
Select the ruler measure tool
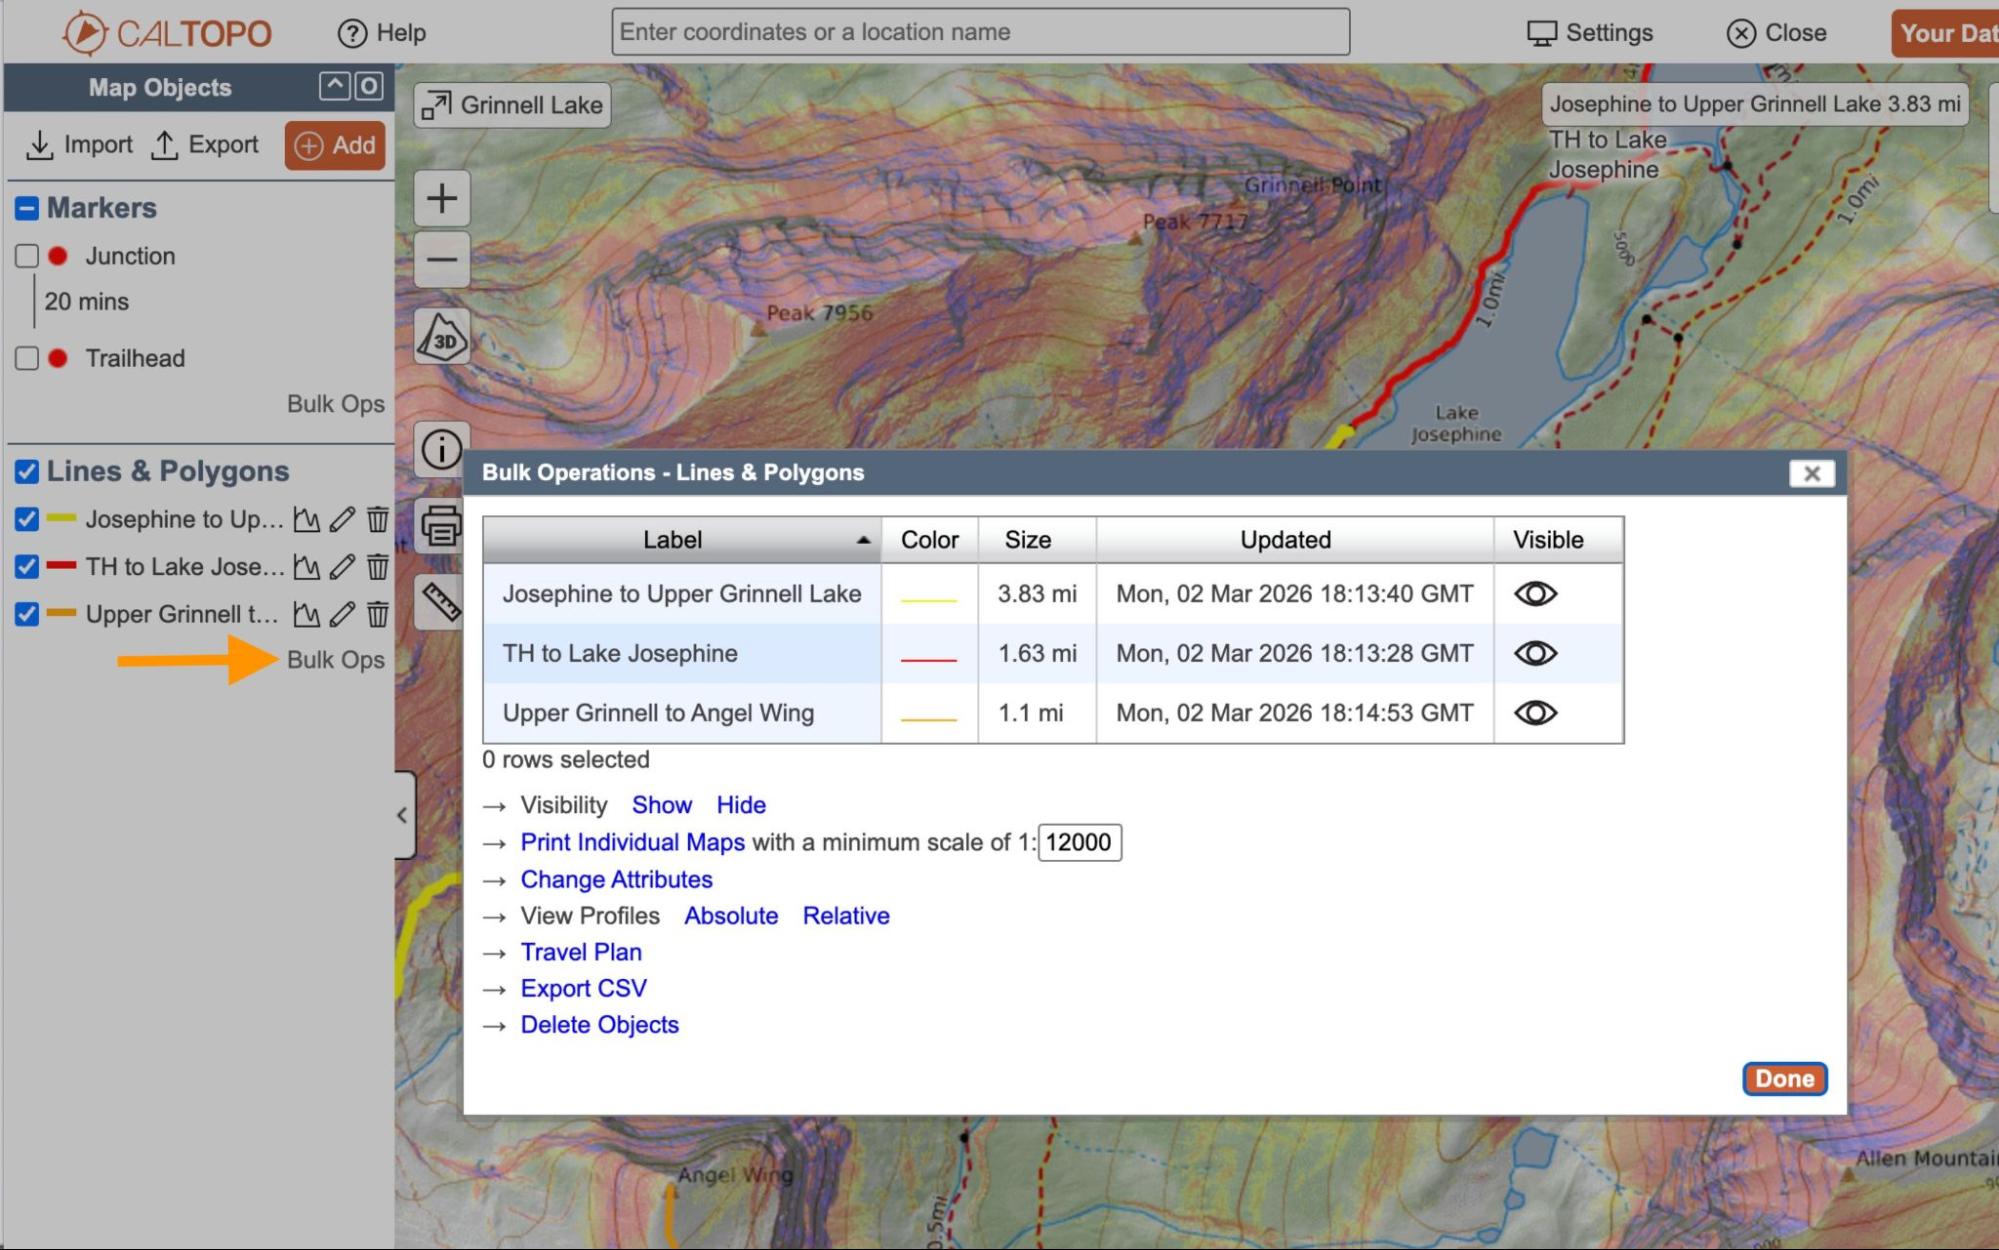pos(441,601)
